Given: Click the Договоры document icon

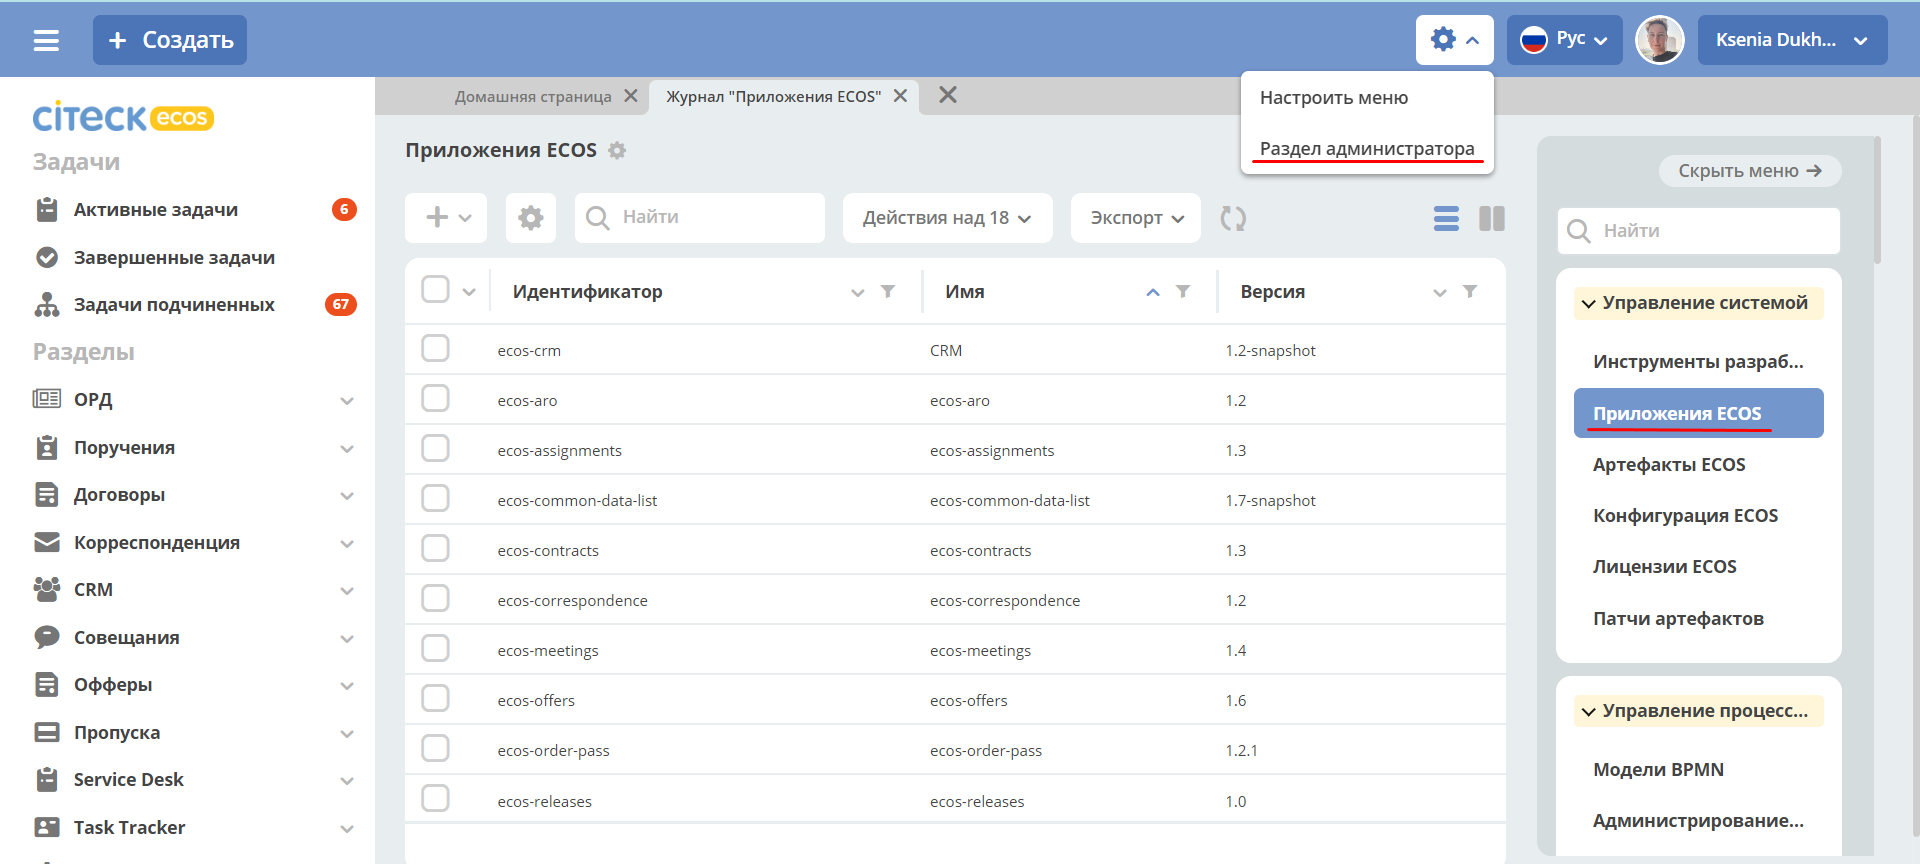Looking at the screenshot, I should 47,495.
